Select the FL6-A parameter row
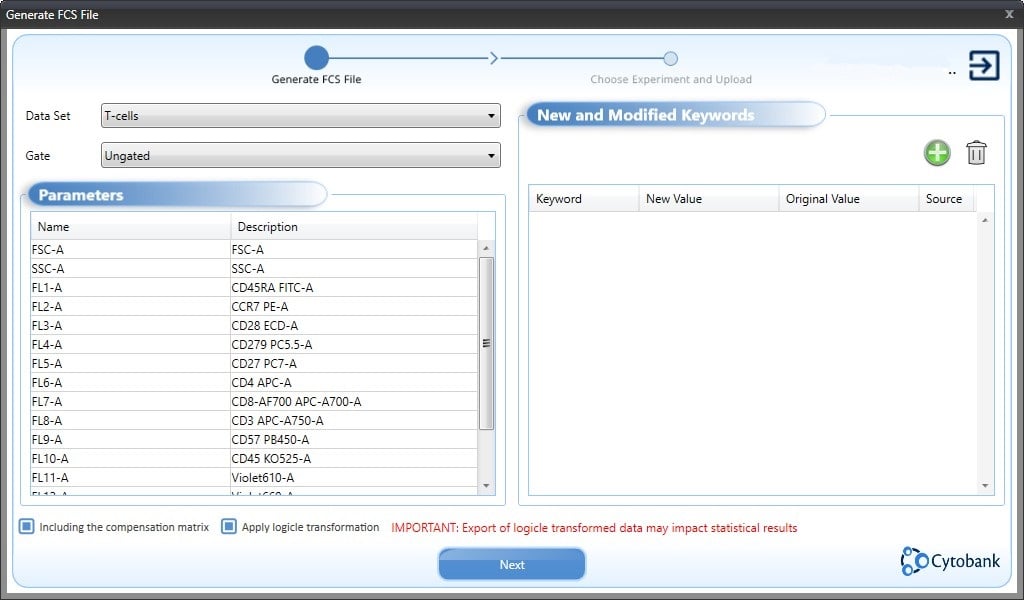Image resolution: width=1024 pixels, height=600 pixels. (x=254, y=382)
